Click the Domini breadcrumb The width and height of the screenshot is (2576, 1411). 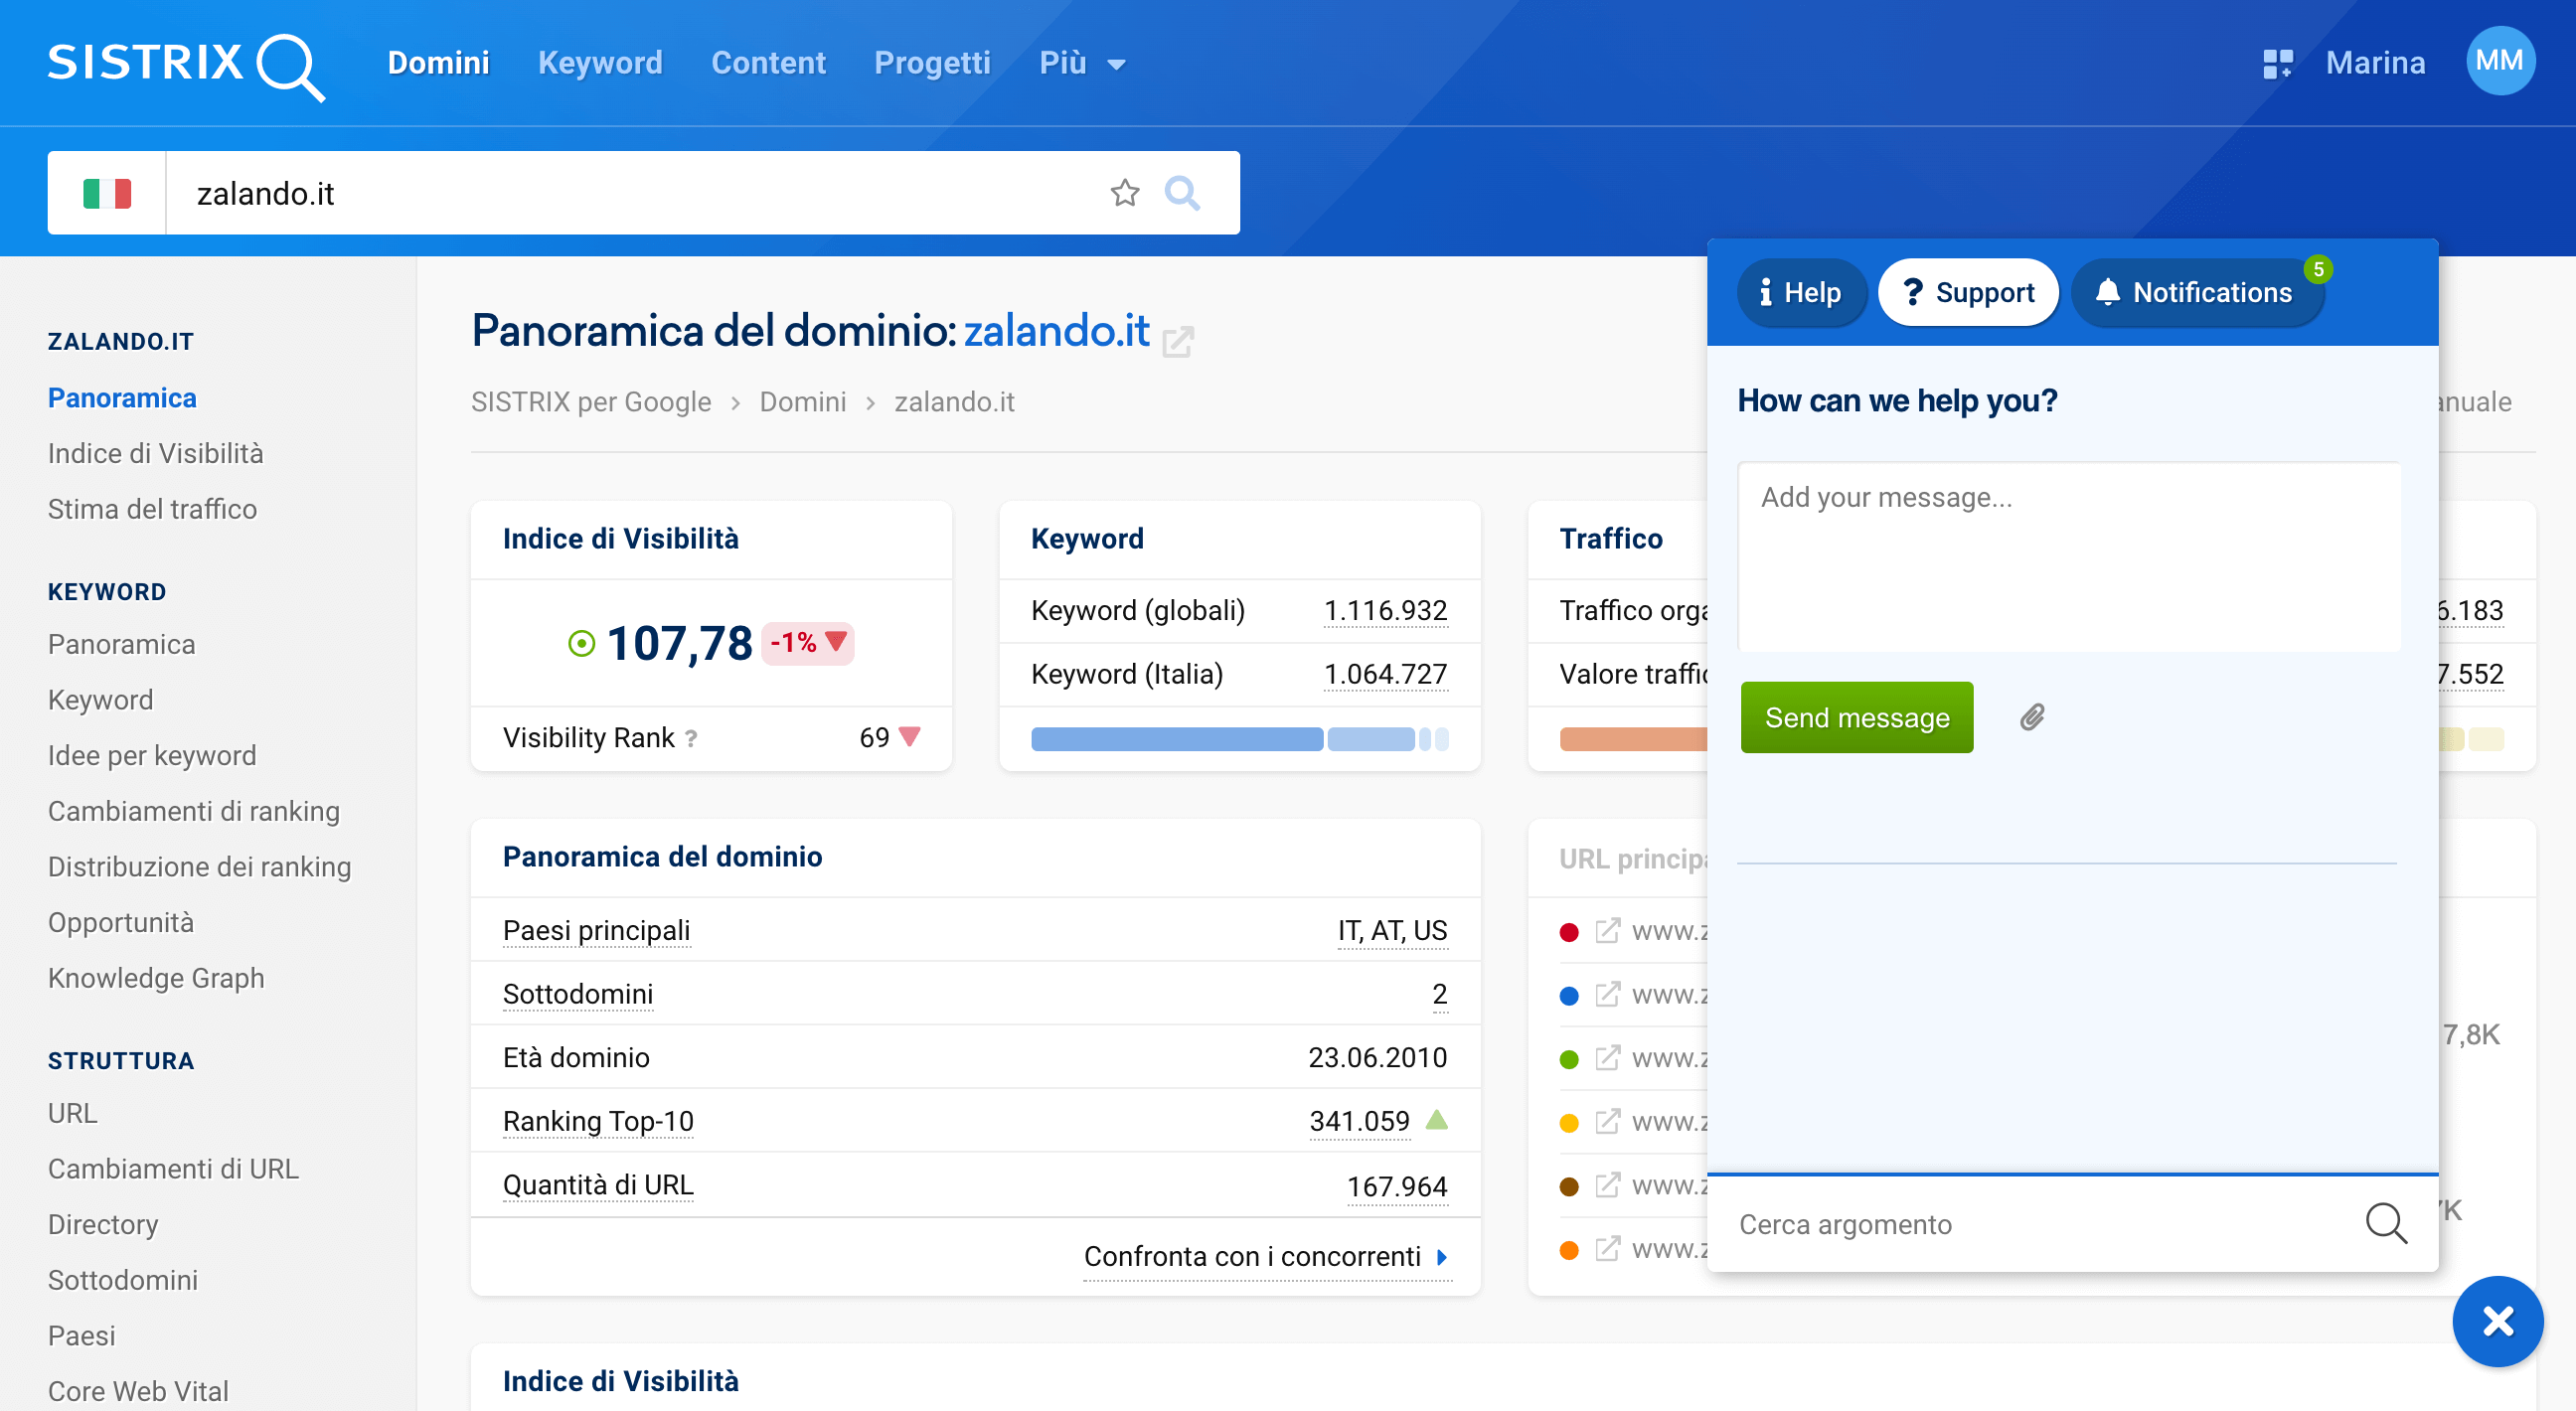tap(803, 402)
